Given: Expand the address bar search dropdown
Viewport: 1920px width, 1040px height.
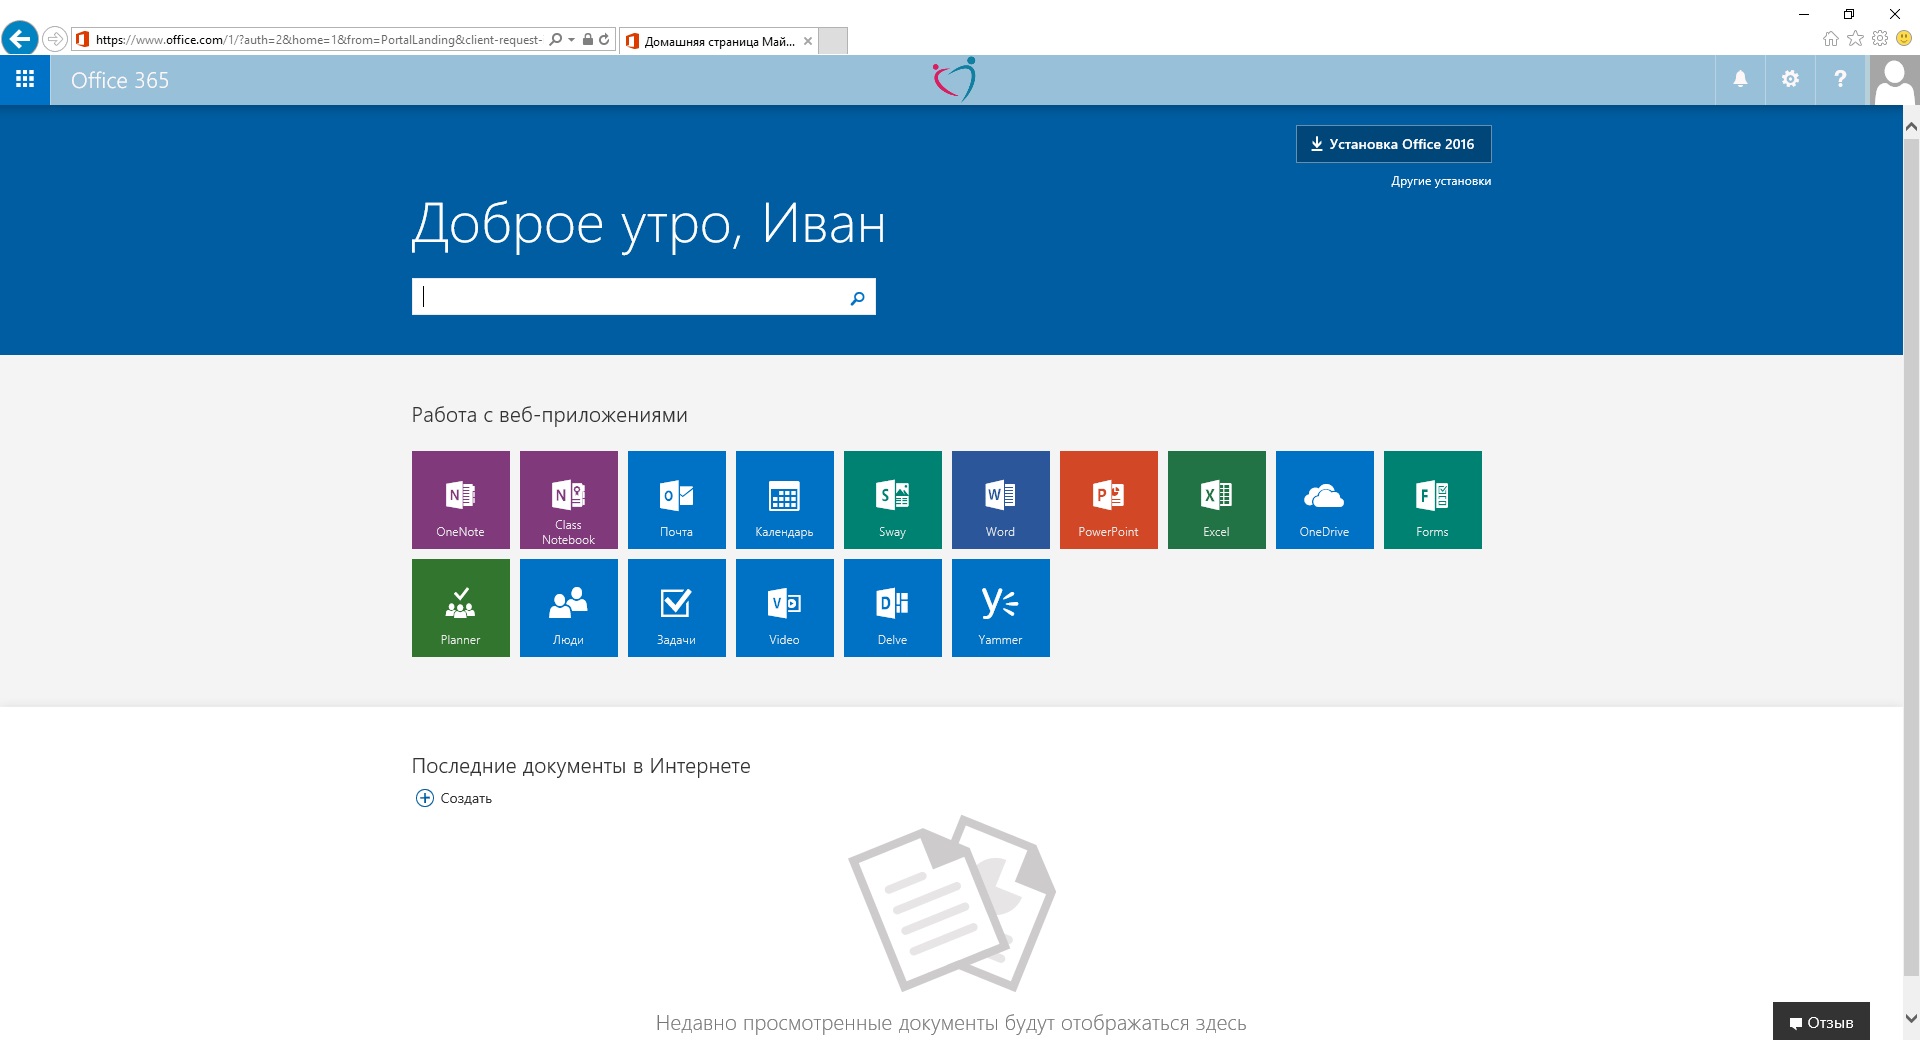Looking at the screenshot, I should pos(571,40).
